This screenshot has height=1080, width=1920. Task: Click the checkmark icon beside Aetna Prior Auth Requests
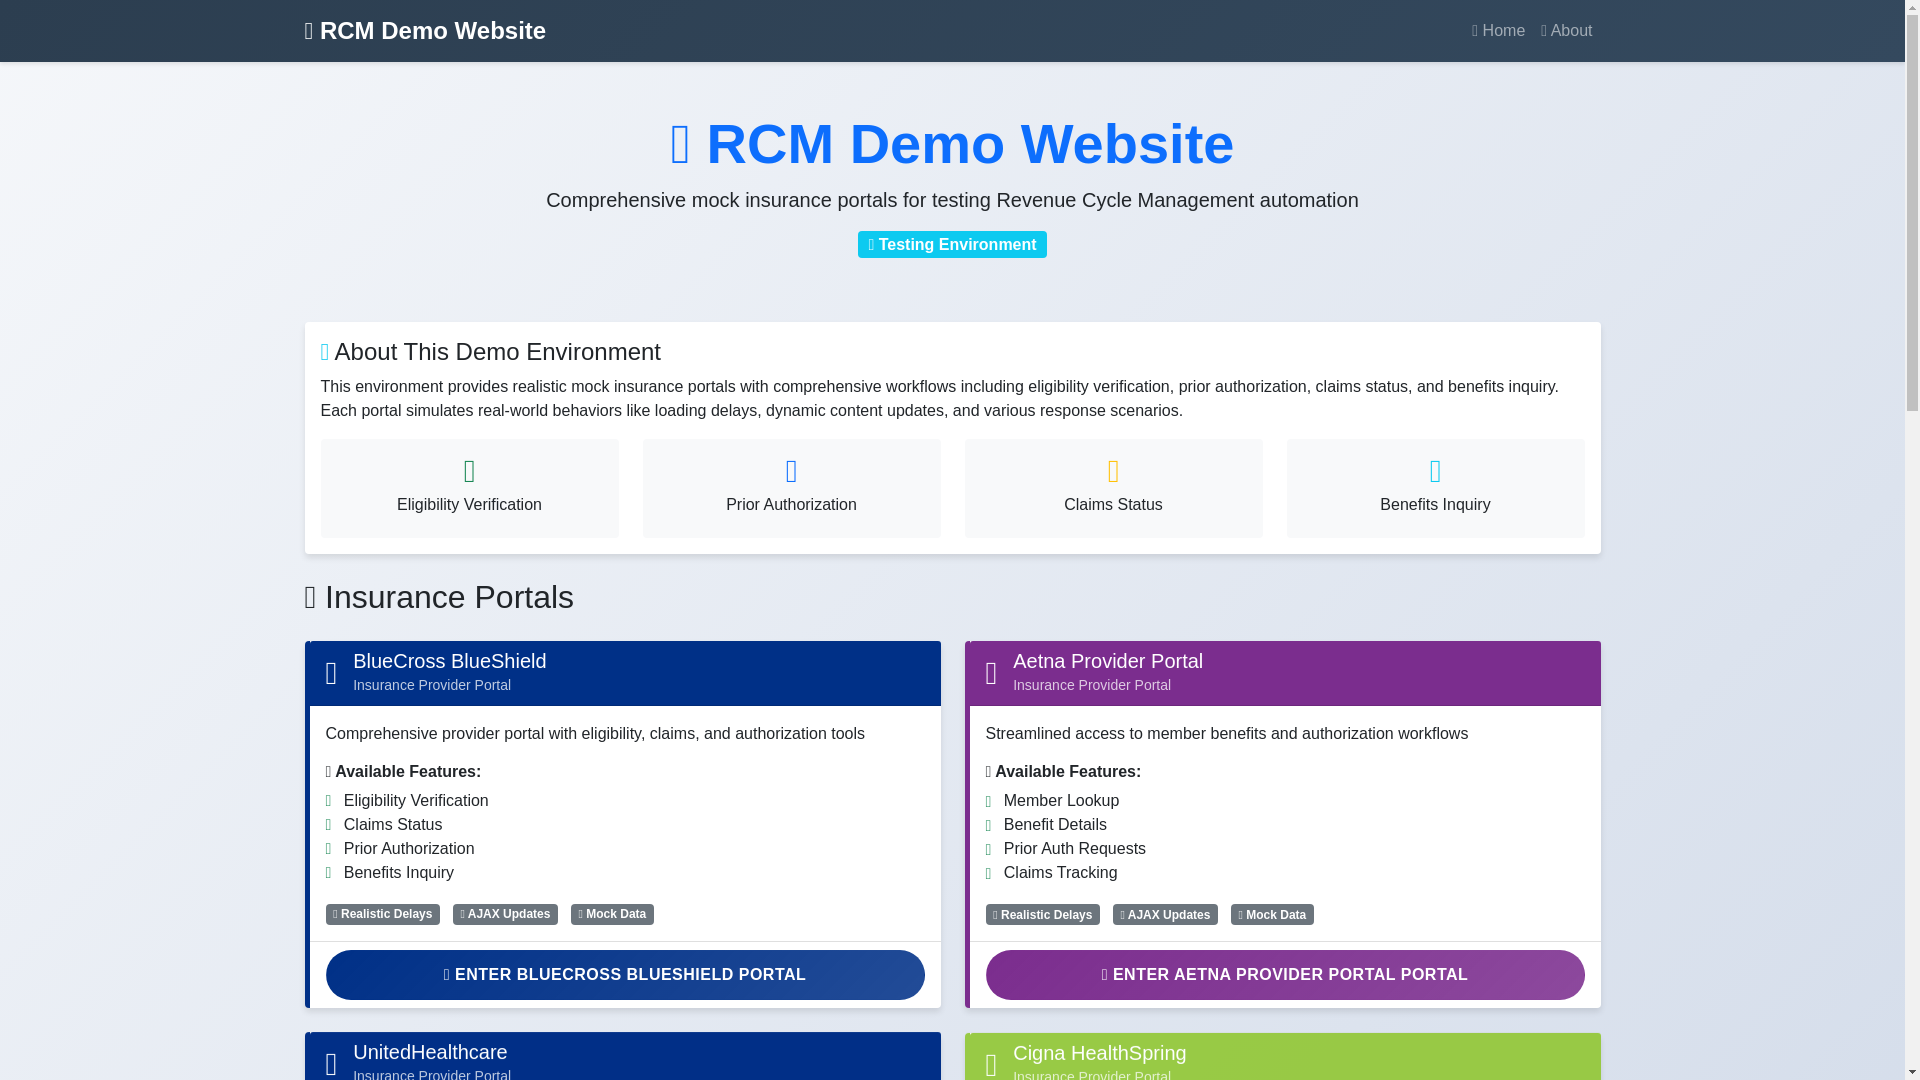(x=989, y=850)
